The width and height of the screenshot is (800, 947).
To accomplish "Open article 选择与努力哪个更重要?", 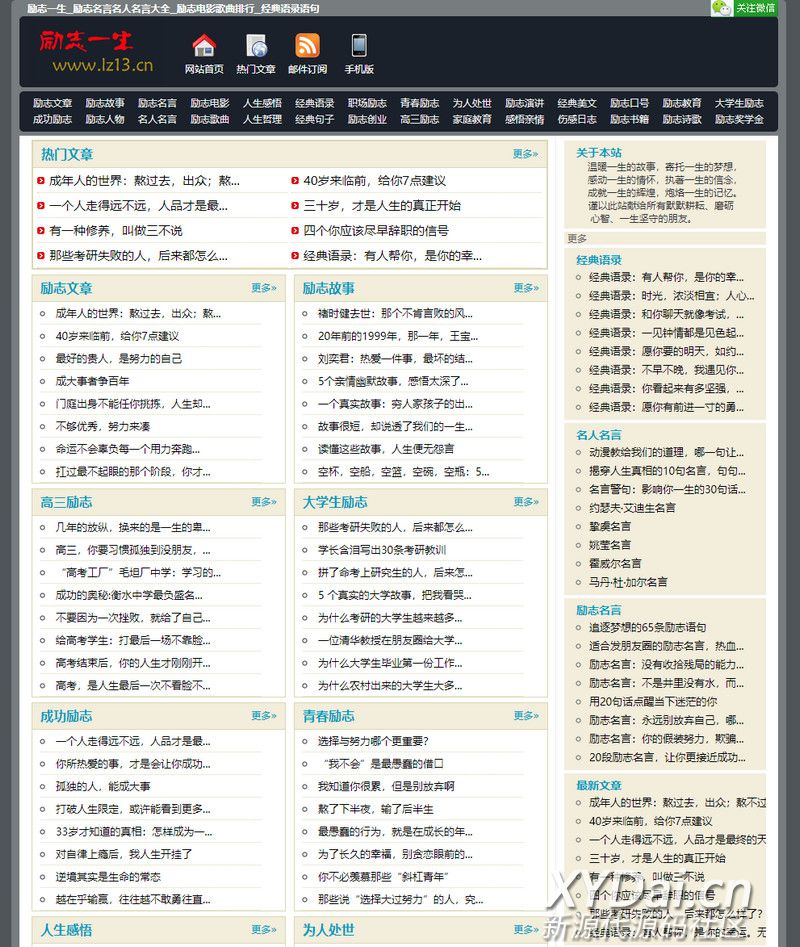I will click(373, 741).
